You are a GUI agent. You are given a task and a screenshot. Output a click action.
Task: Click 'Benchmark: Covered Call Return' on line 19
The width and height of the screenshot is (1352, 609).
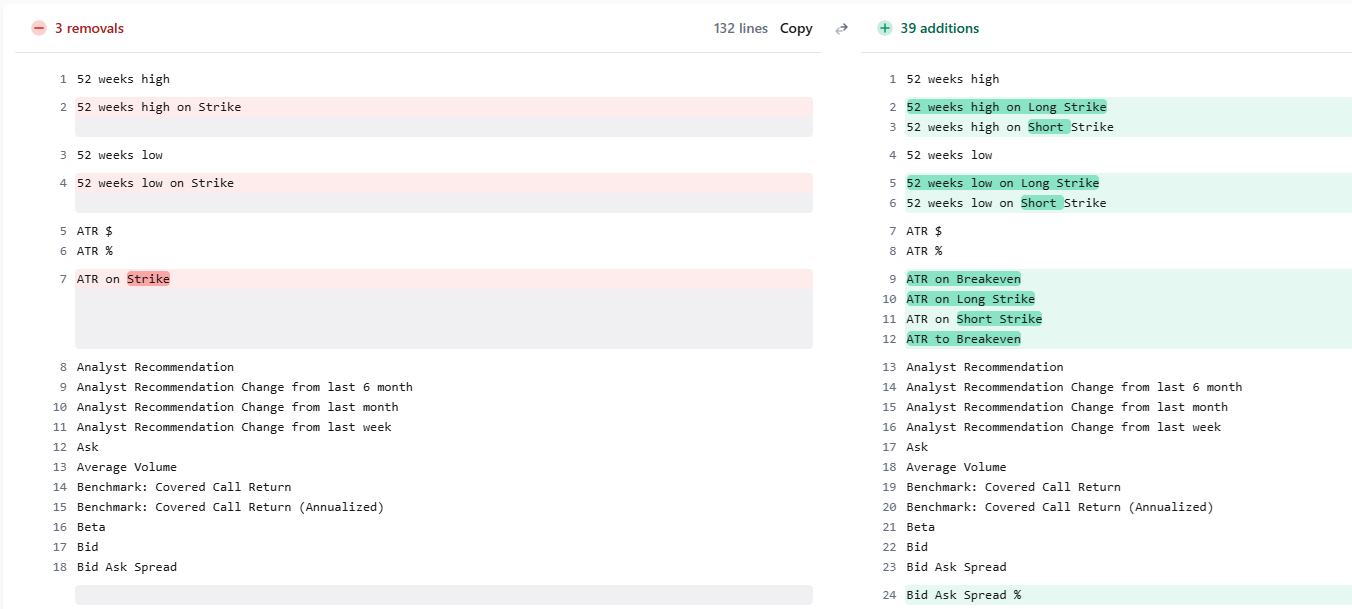[1014, 487]
